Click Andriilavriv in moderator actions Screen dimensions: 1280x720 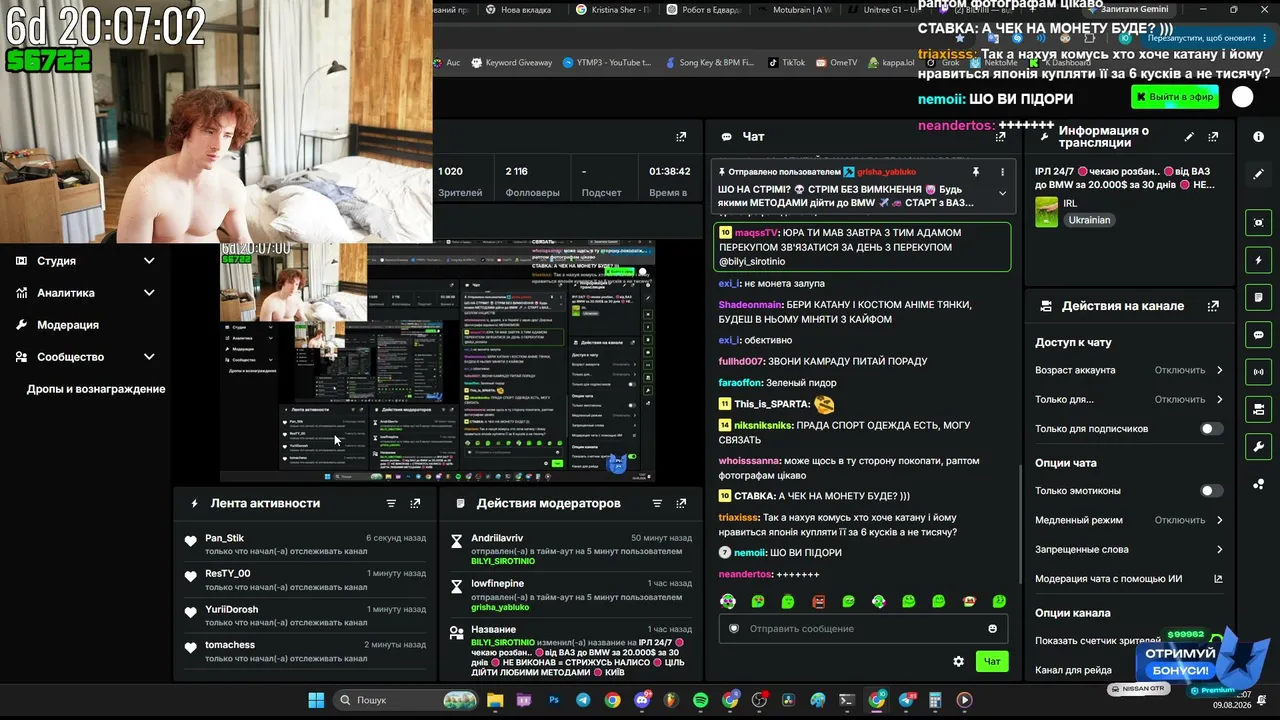(497, 538)
